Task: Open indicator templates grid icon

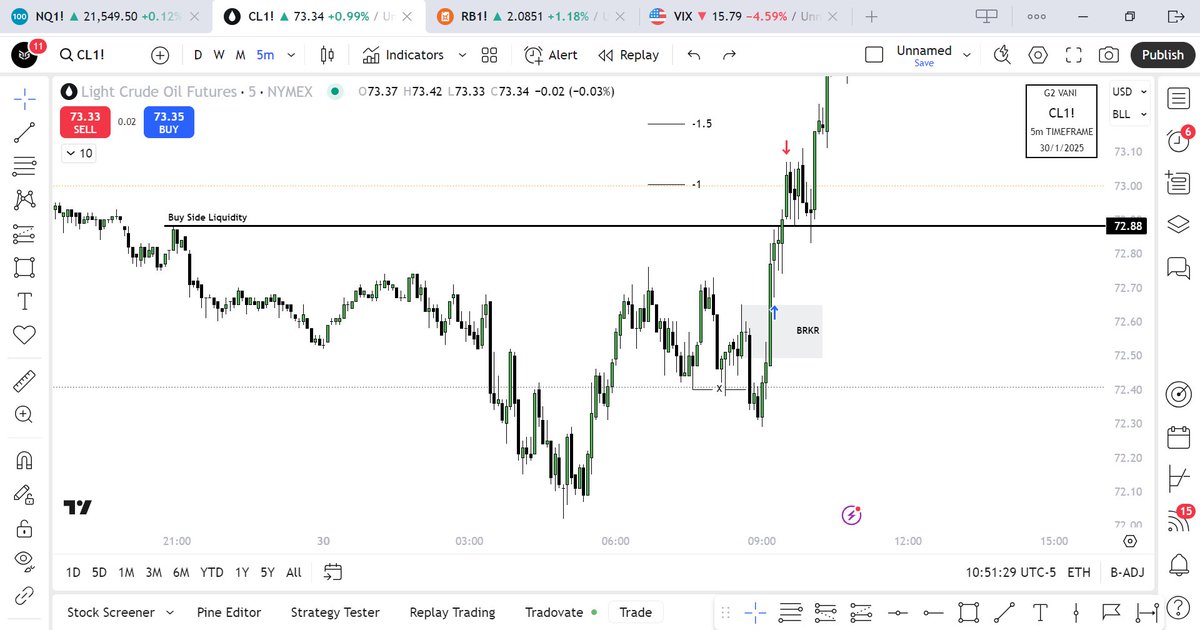Action: 489,55
